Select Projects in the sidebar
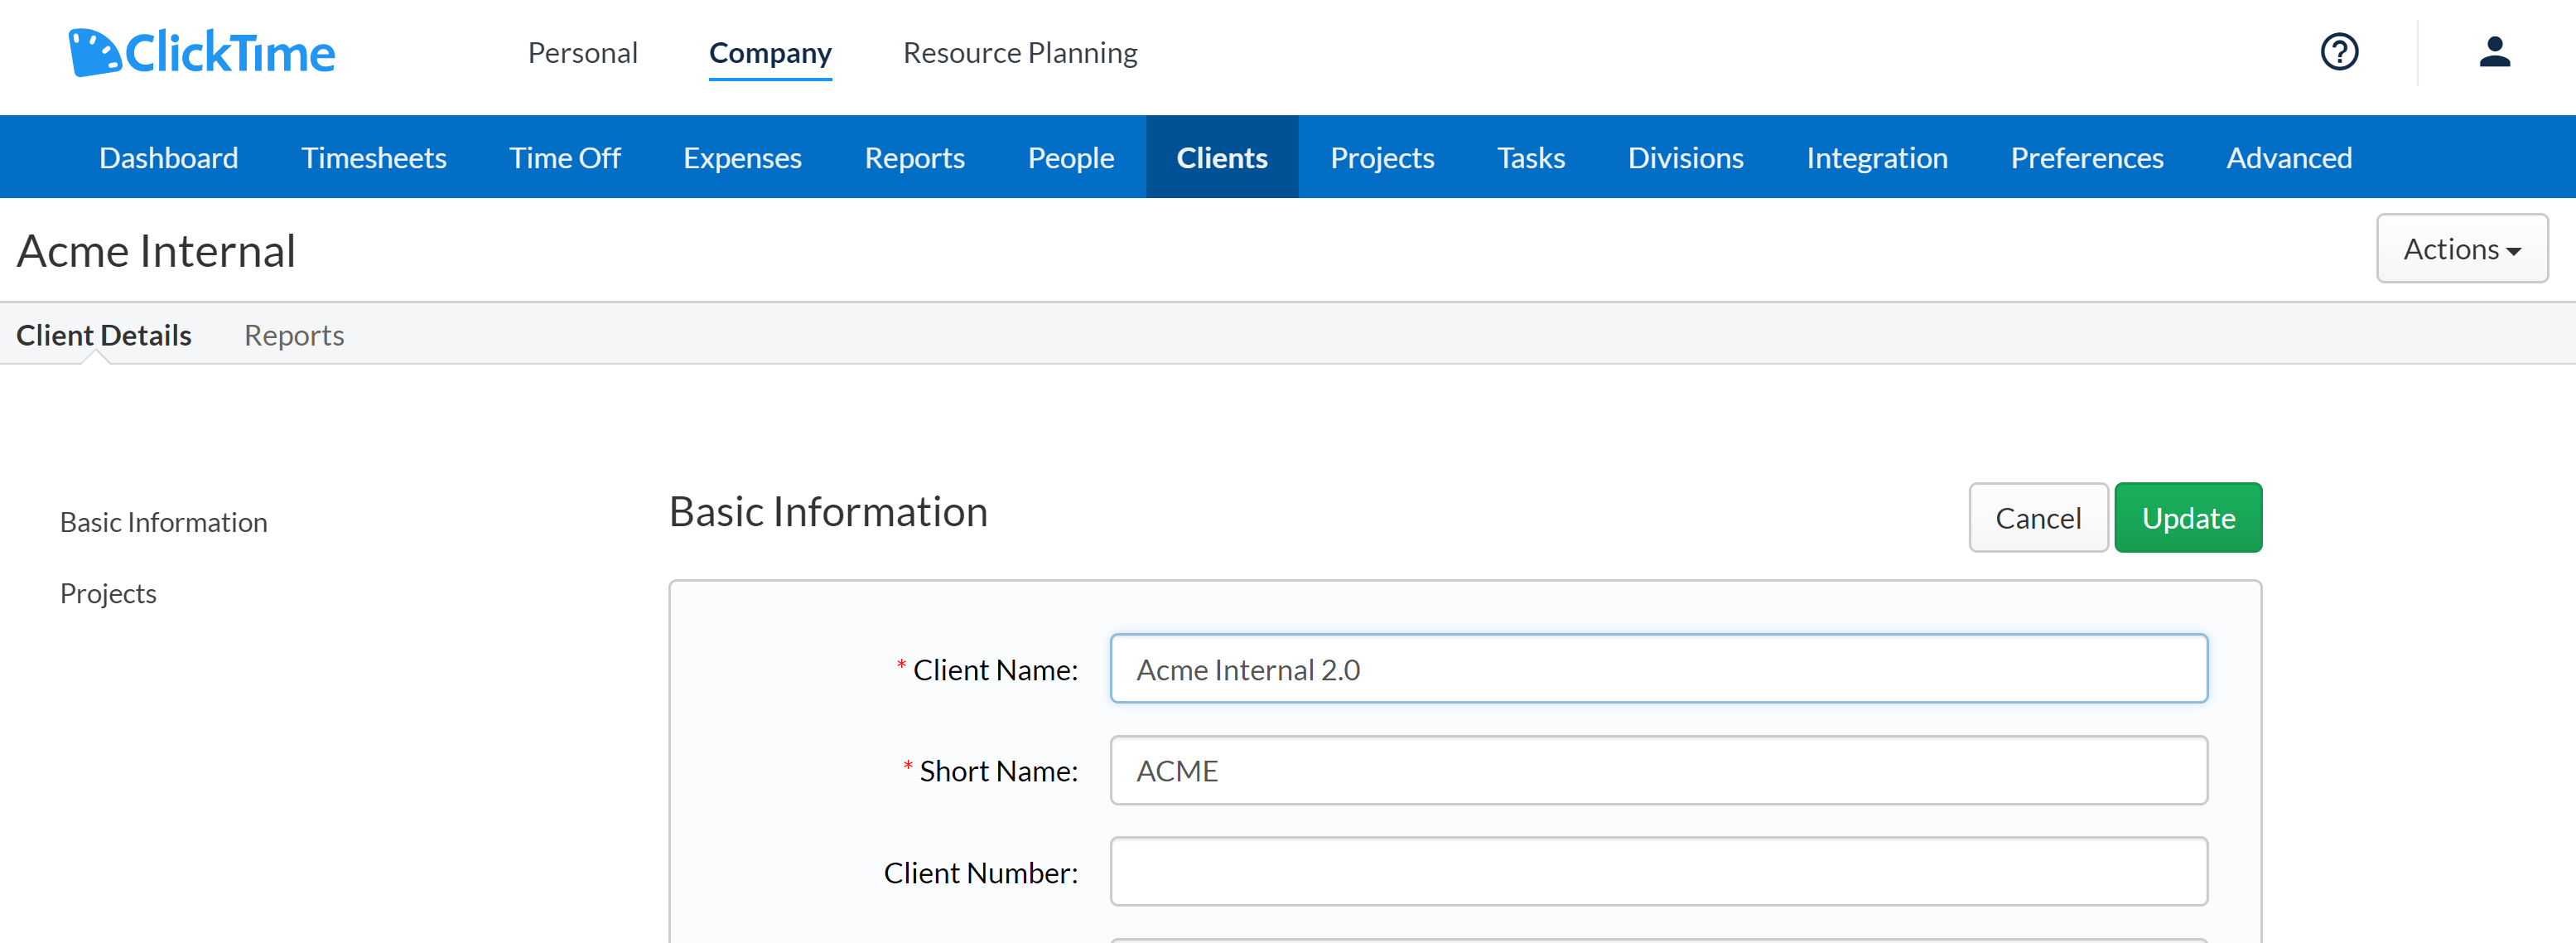This screenshot has width=2576, height=943. pos(108,592)
